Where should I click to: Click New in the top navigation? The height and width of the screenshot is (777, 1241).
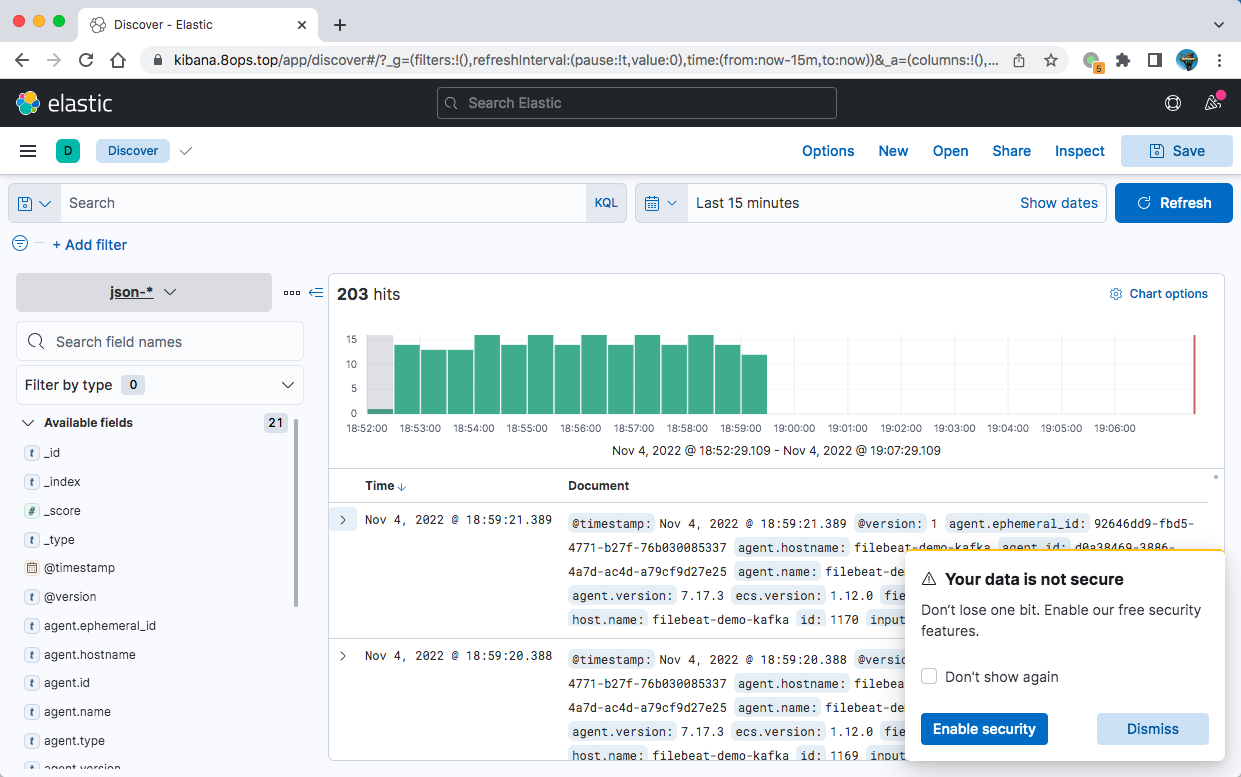coord(893,151)
